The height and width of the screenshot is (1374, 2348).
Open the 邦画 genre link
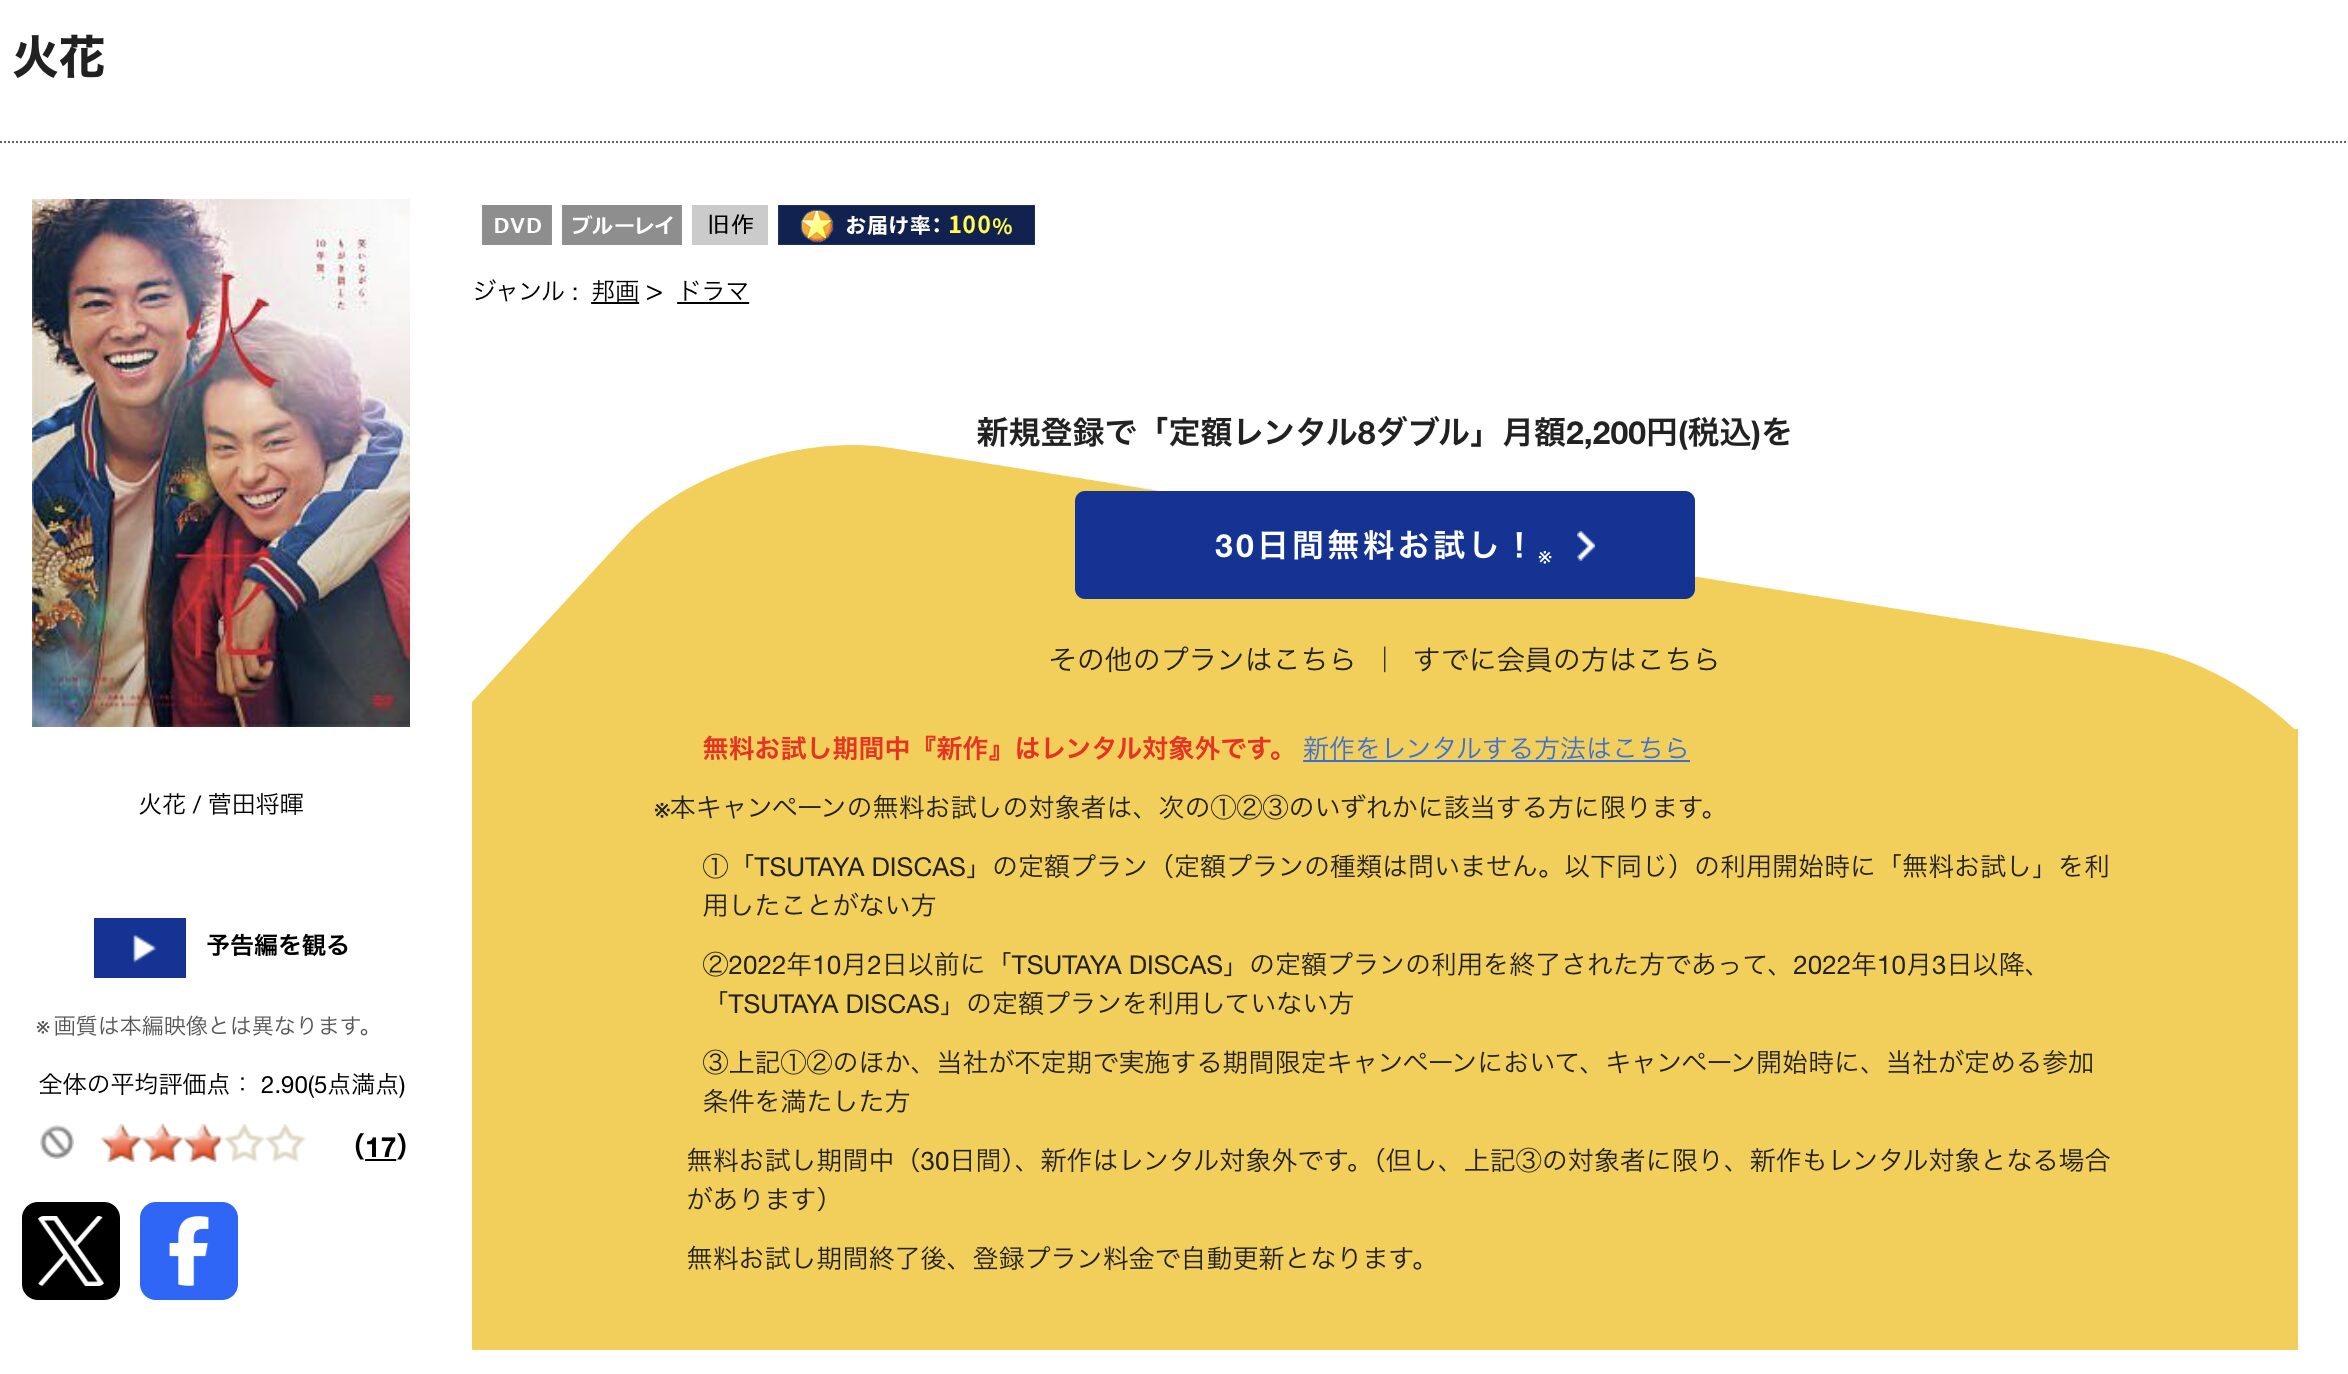pyautogui.click(x=615, y=291)
